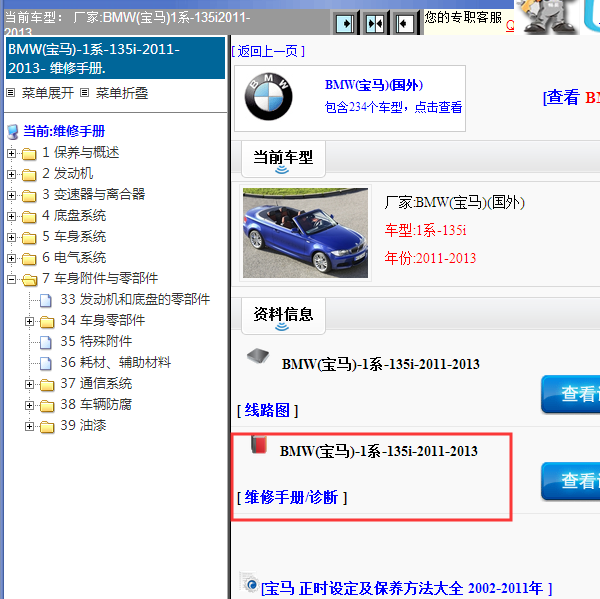Expand the 4 底盘系统 node
Image resolution: width=600 pixels, height=599 pixels.
[x=11, y=217]
